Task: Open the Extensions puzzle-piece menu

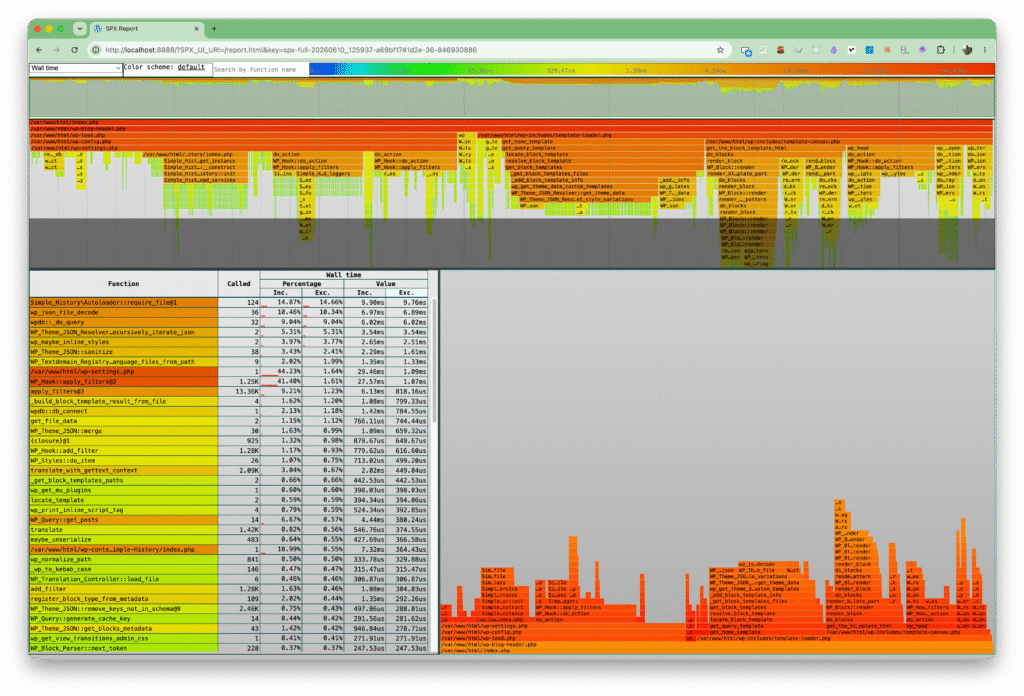Action: (941, 50)
